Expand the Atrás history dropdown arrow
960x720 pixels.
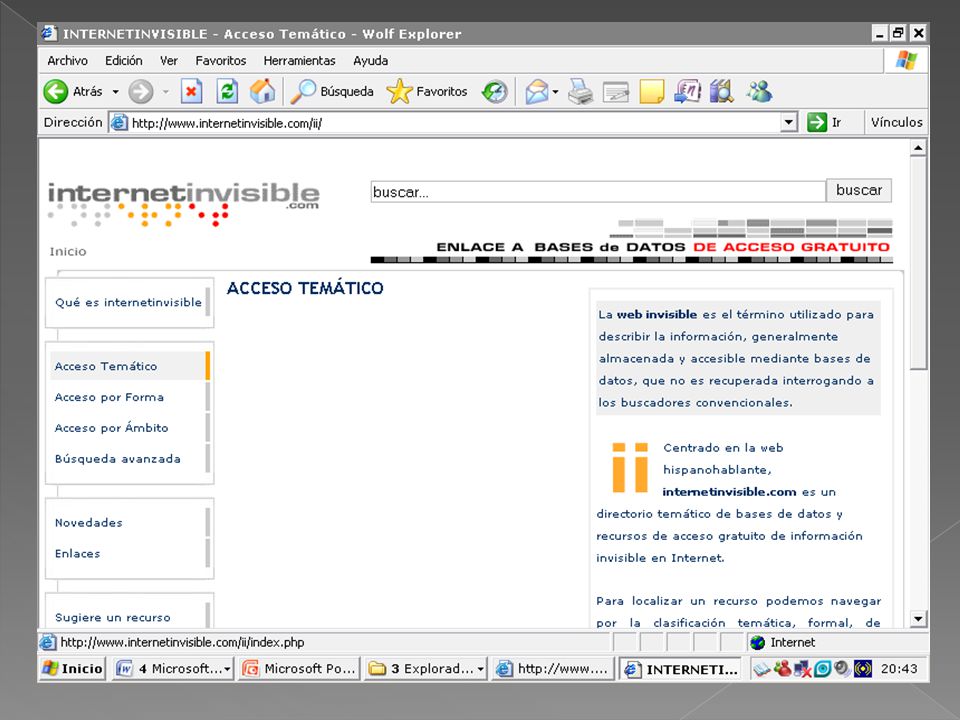(x=115, y=92)
